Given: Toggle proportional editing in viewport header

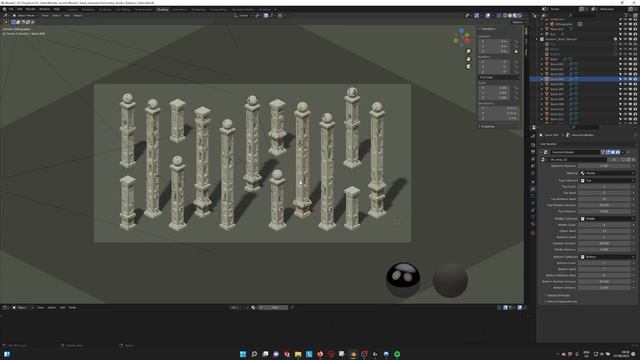Looking at the screenshot, I should 280,16.
